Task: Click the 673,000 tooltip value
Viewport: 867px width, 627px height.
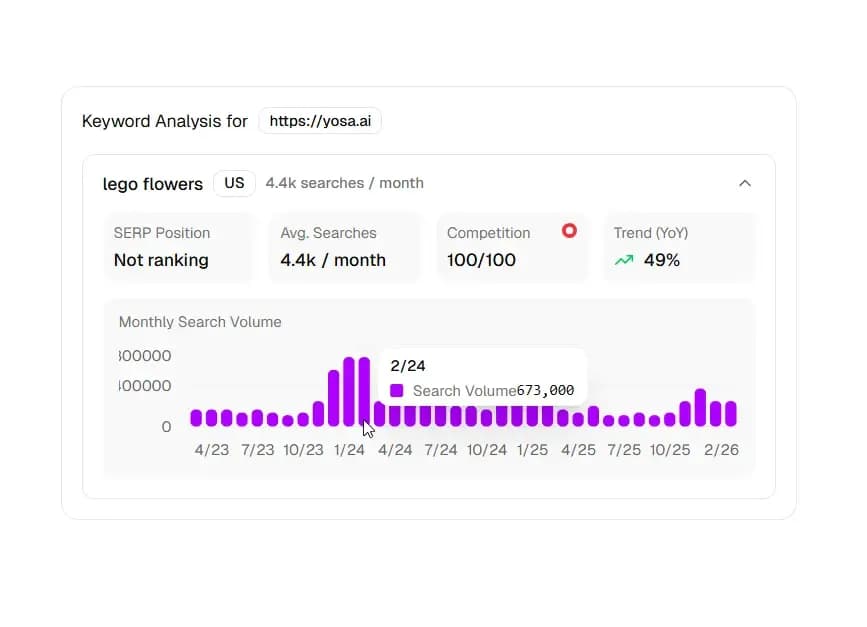Action: click(x=545, y=390)
